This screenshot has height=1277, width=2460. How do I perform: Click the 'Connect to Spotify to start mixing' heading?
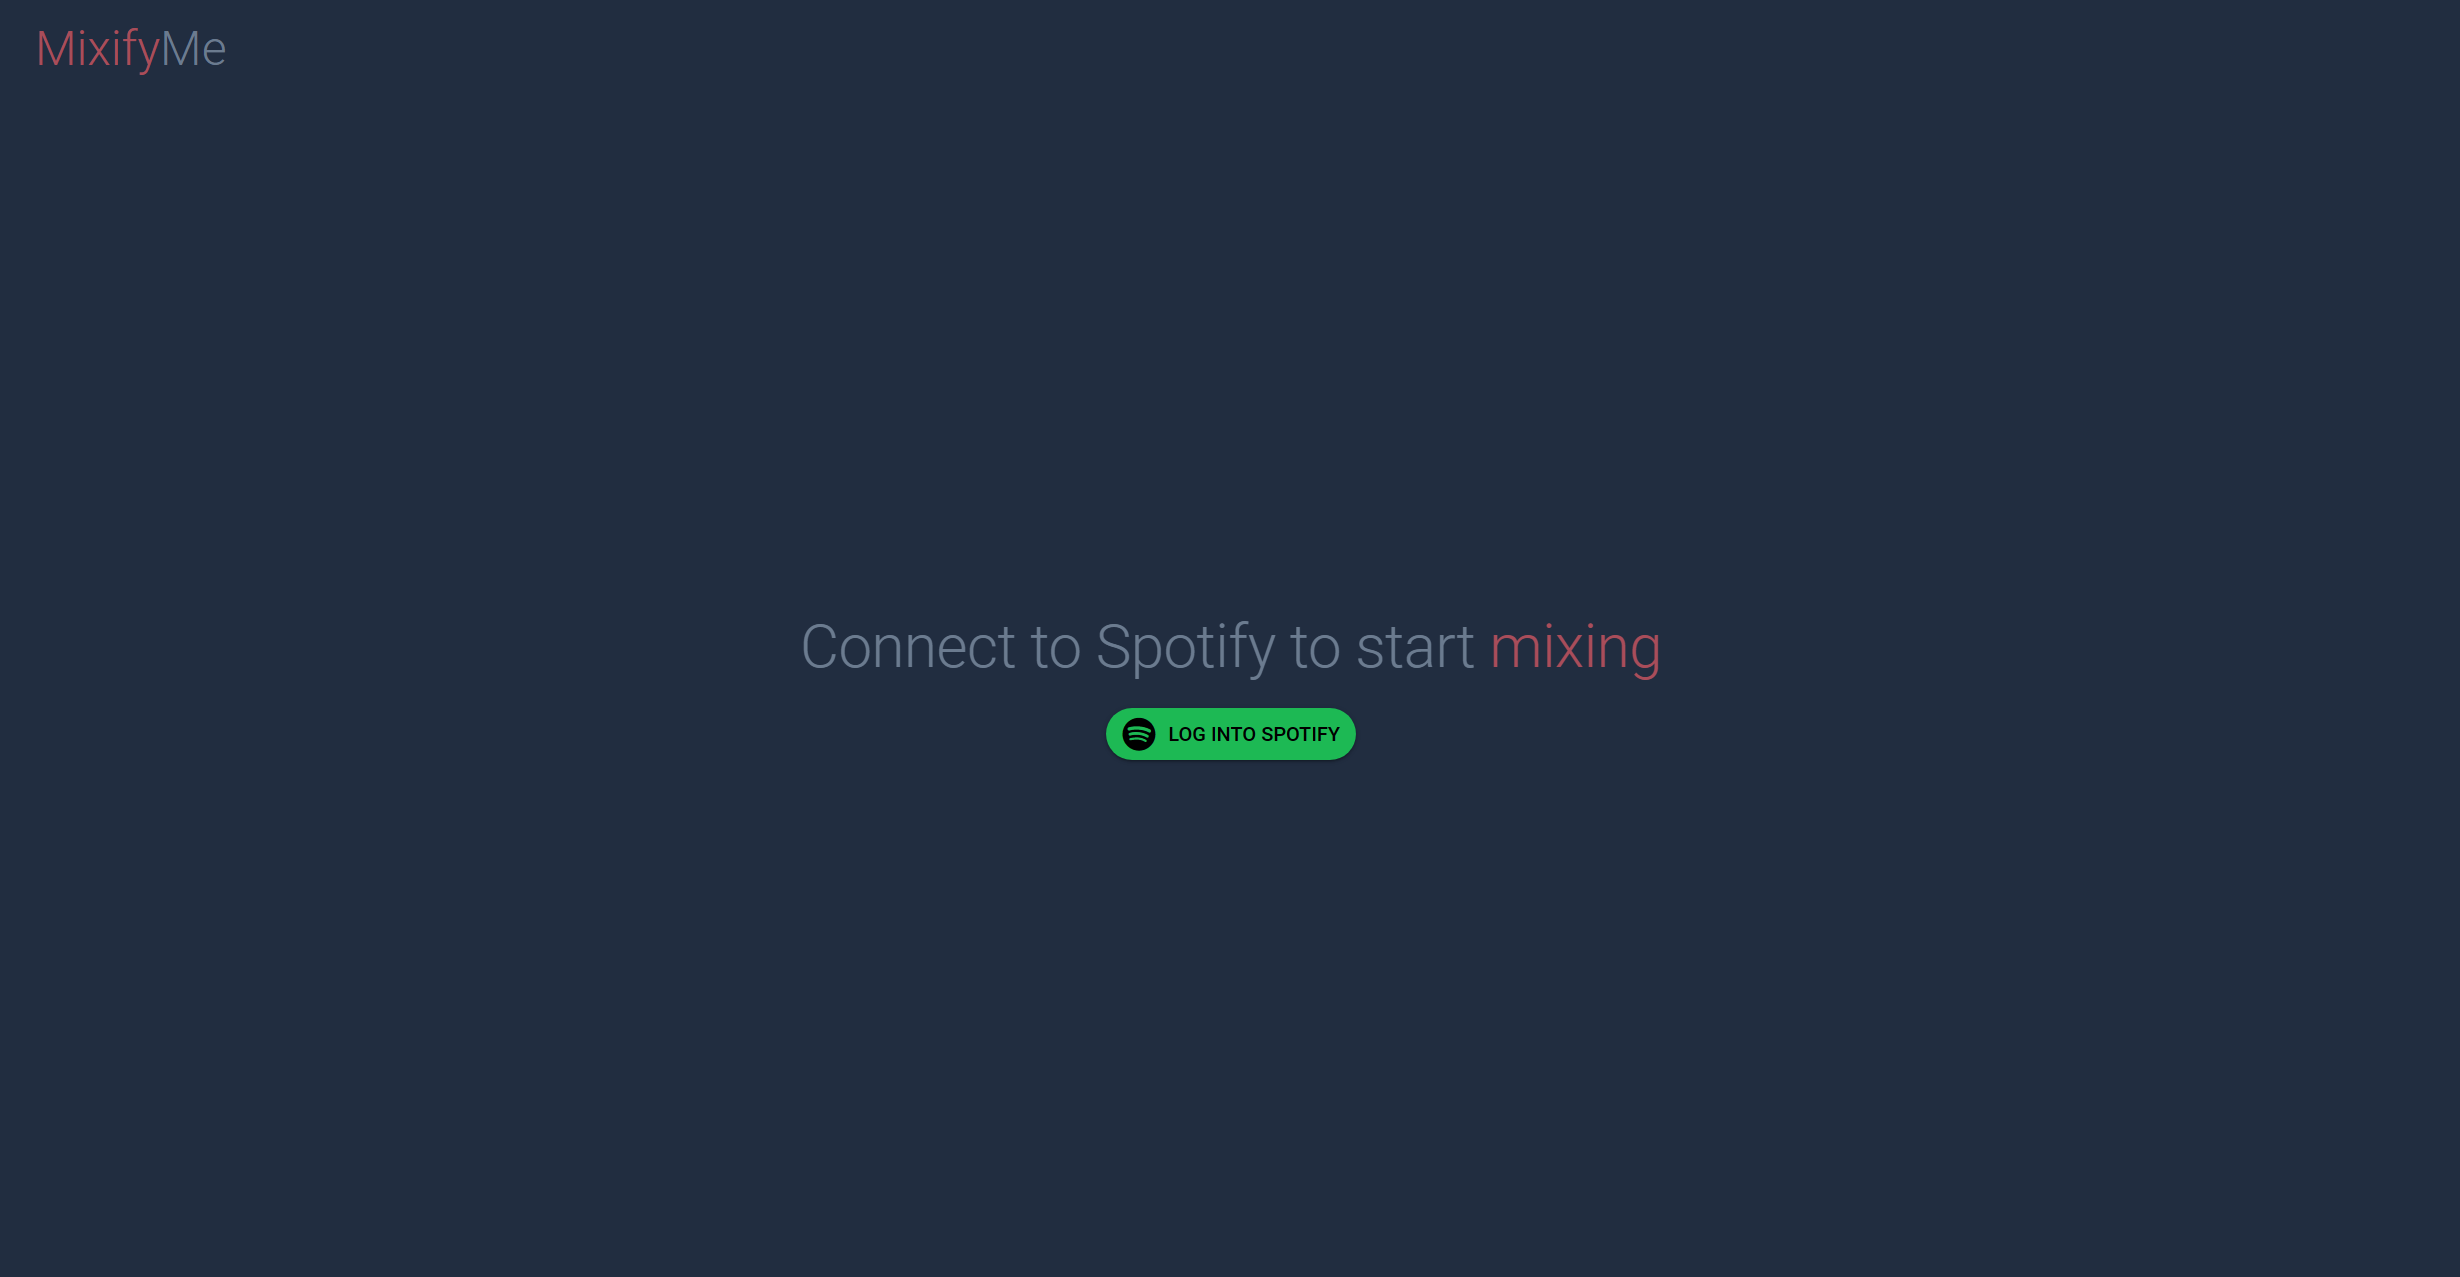click(x=1231, y=648)
